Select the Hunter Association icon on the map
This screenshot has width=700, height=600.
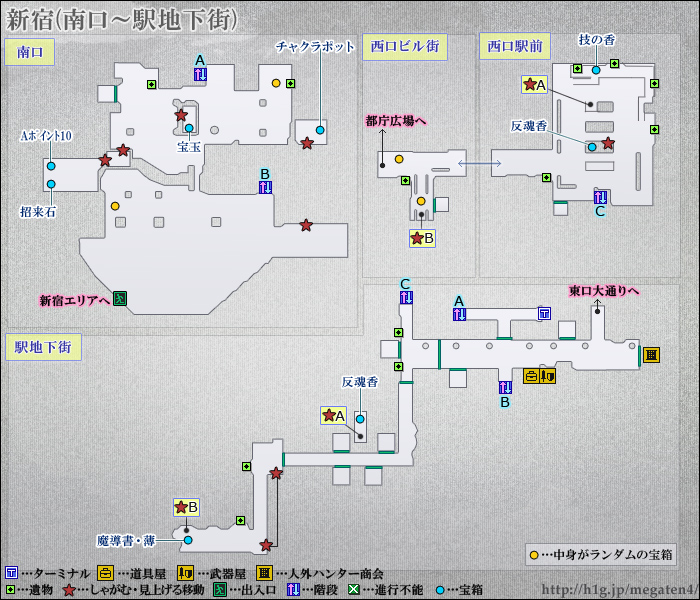(651, 354)
